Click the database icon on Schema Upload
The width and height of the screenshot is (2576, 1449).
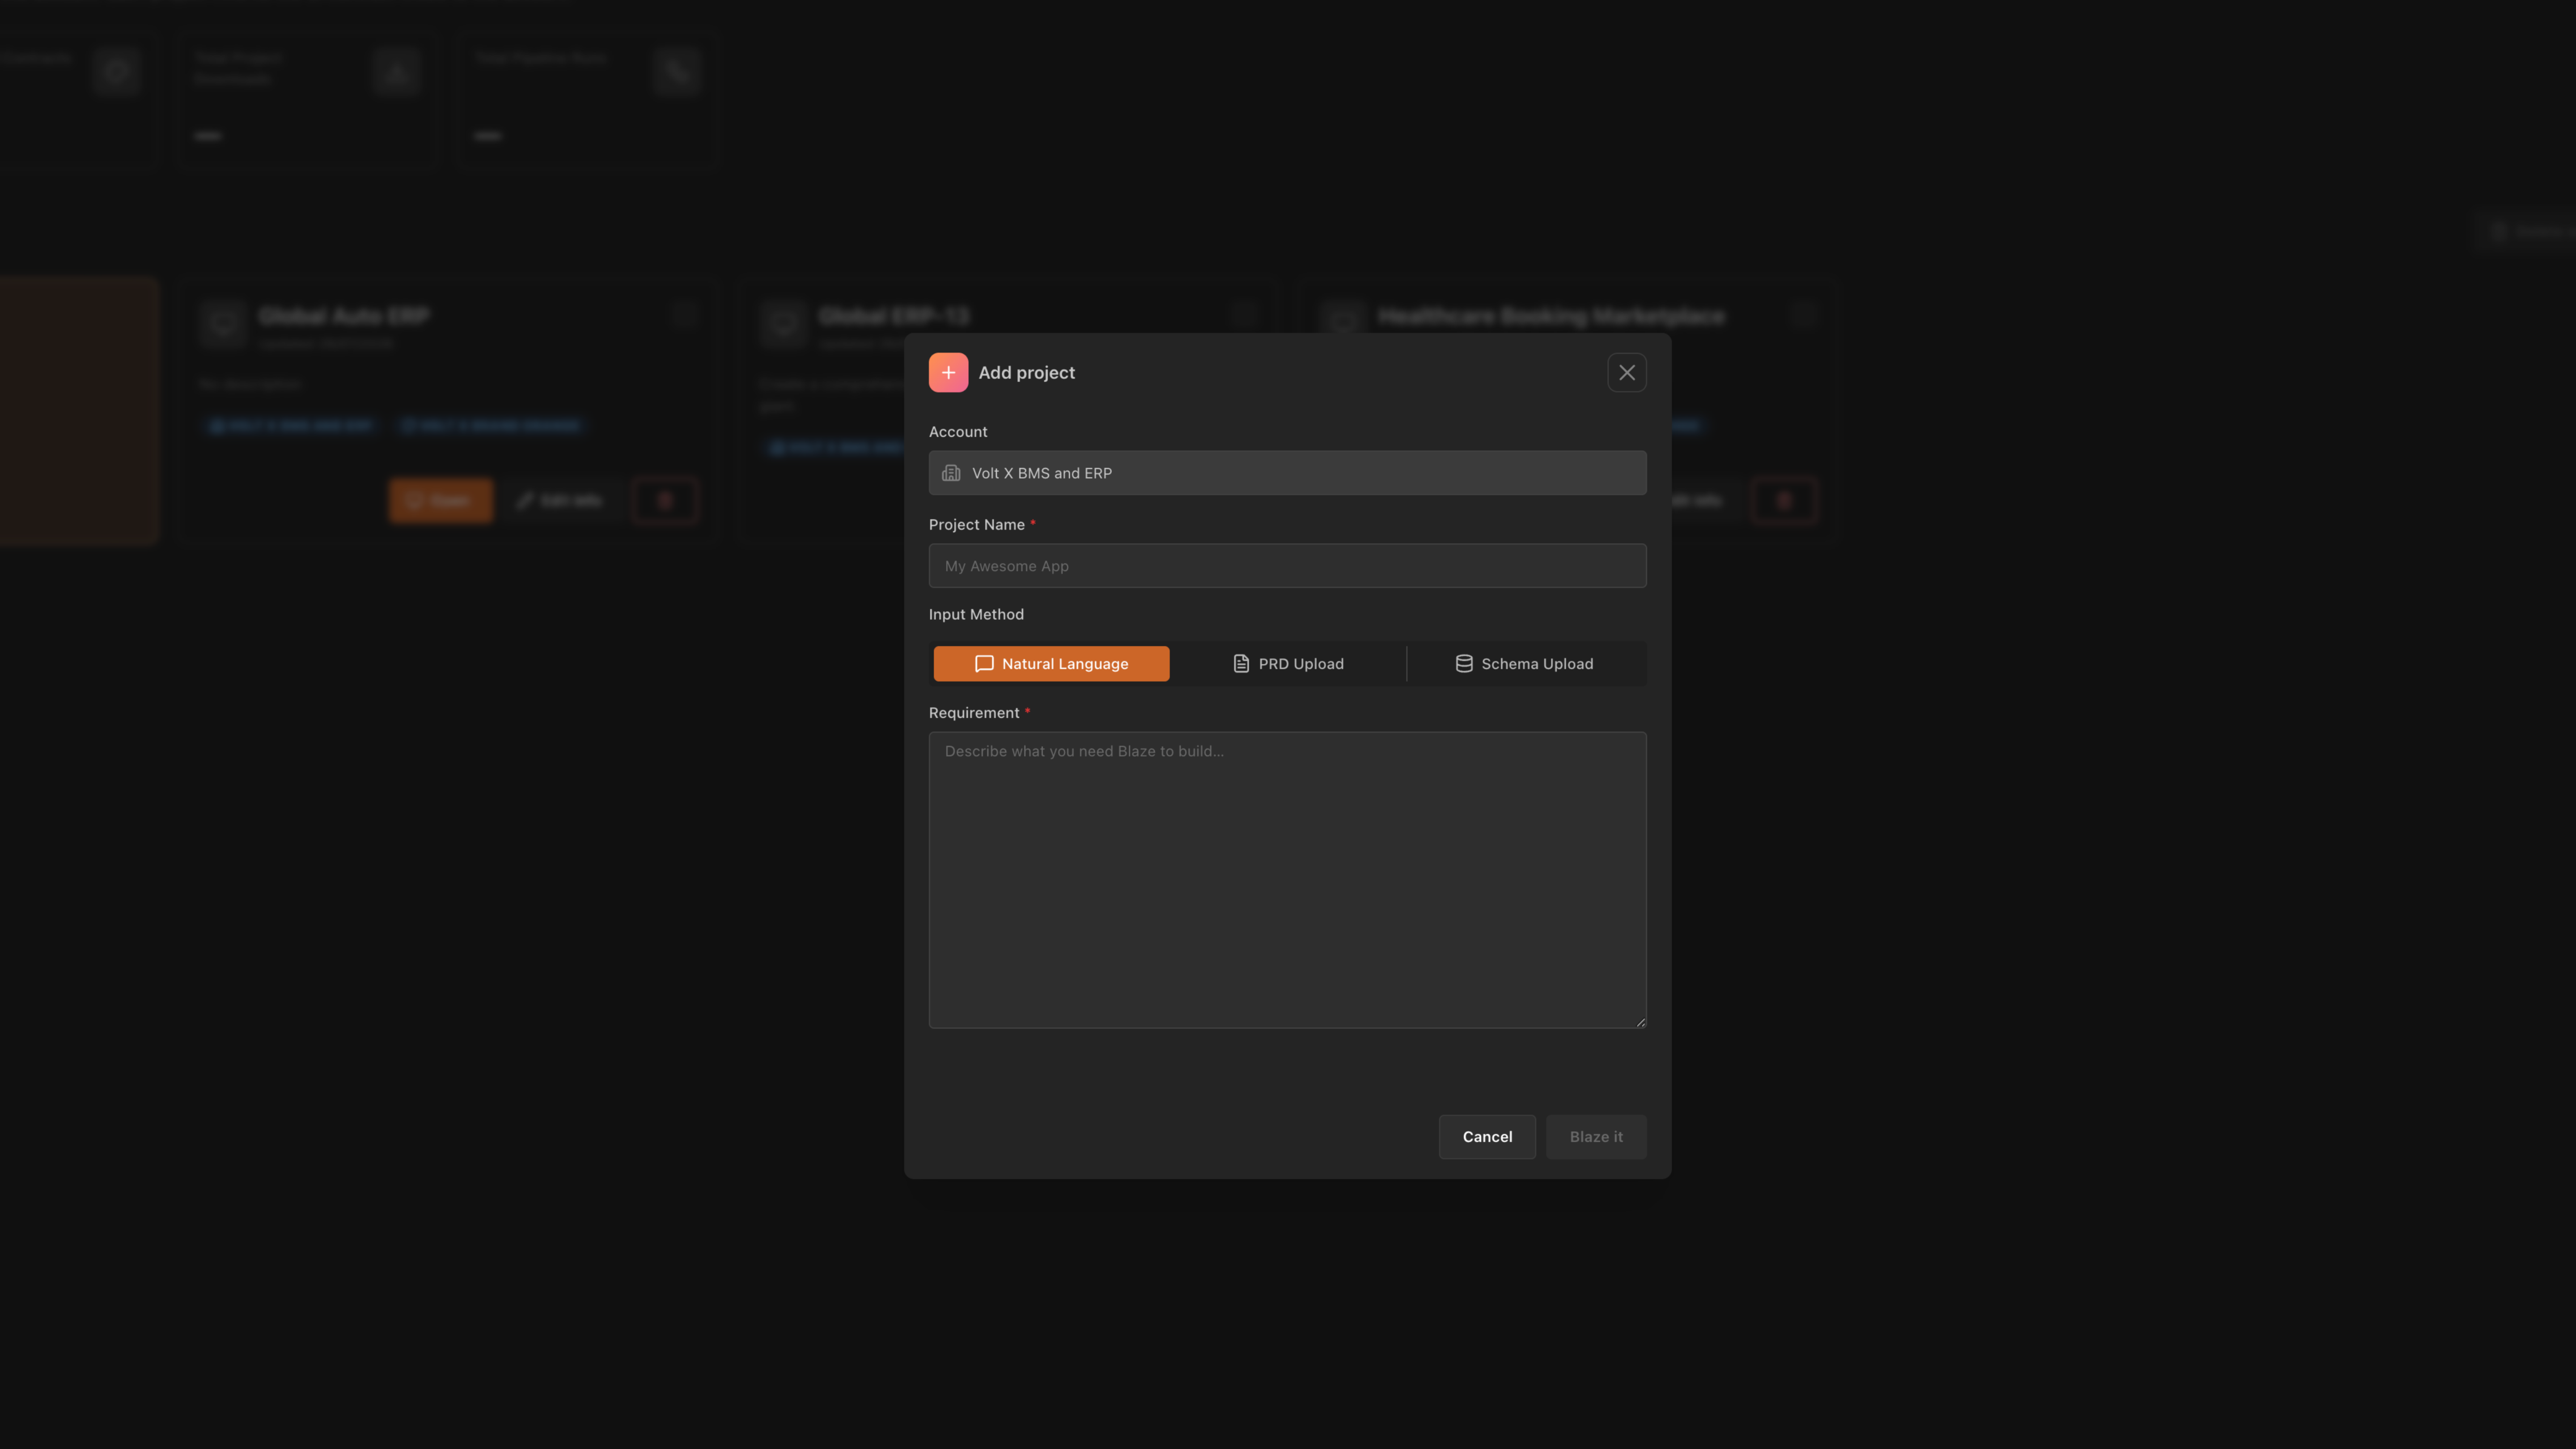[x=1464, y=664]
